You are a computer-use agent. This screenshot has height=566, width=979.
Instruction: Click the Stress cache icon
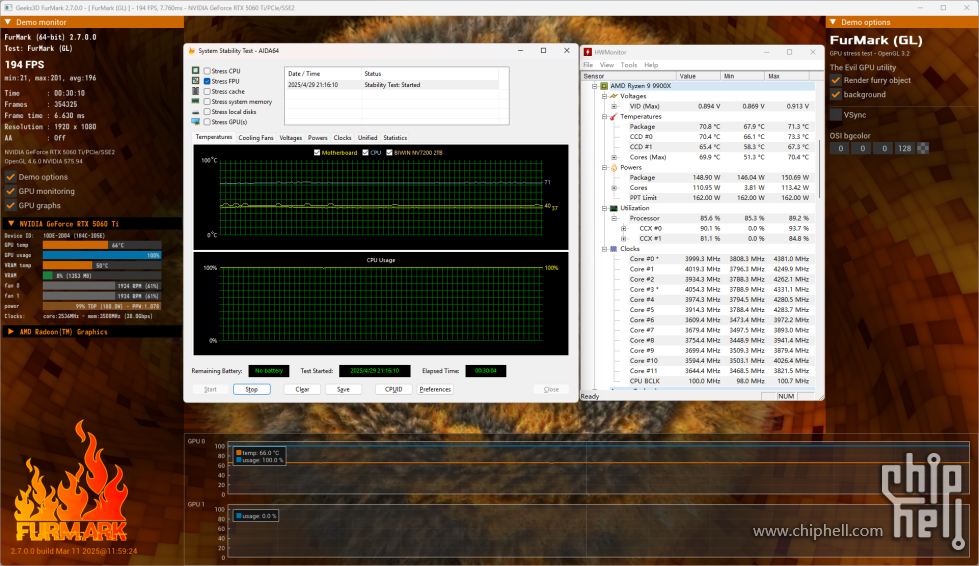195,91
